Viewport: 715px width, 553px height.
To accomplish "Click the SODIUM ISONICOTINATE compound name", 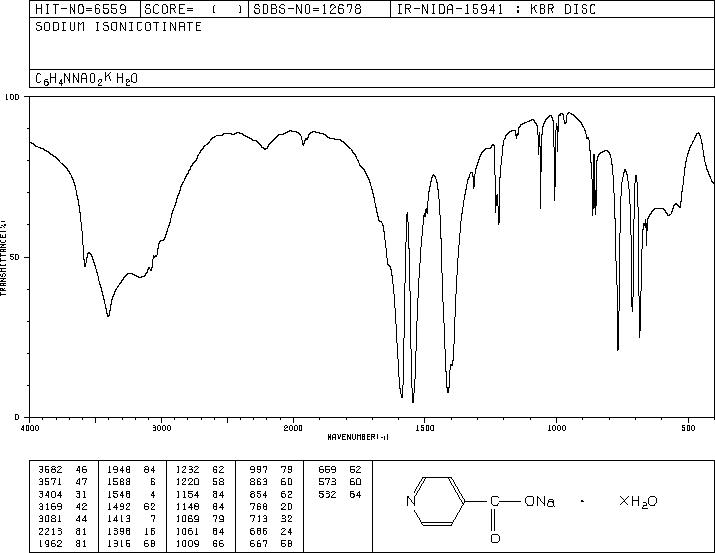I will tap(119, 27).
